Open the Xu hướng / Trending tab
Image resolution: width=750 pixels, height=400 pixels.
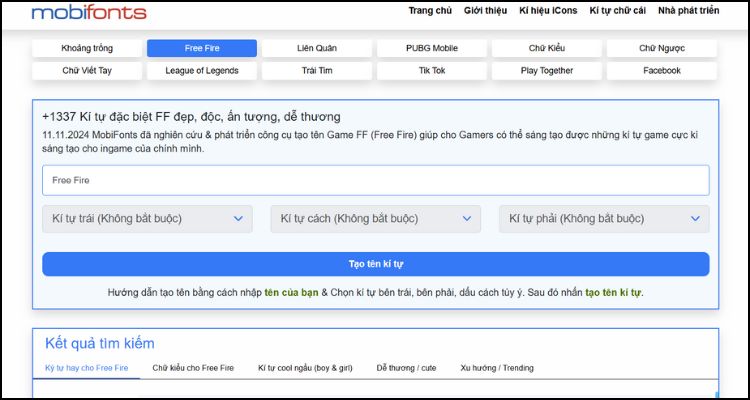pos(497,368)
